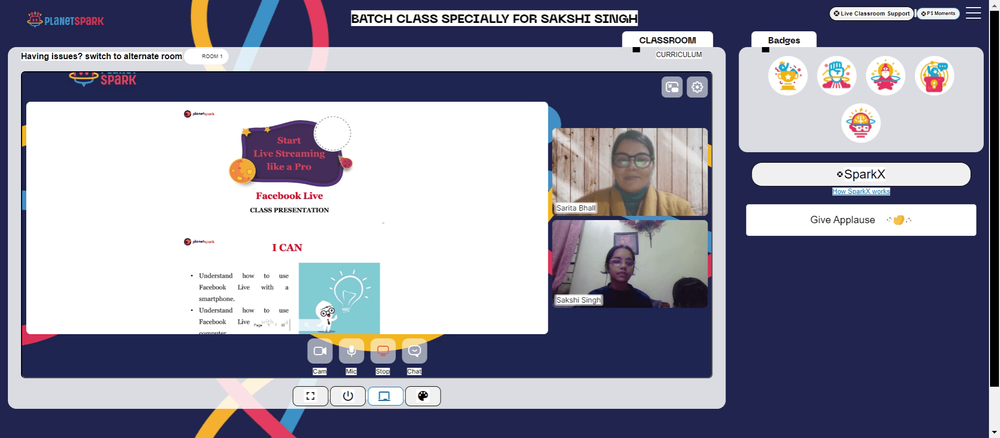Click the trophy badge icon
The image size is (1000, 438).
[788, 76]
